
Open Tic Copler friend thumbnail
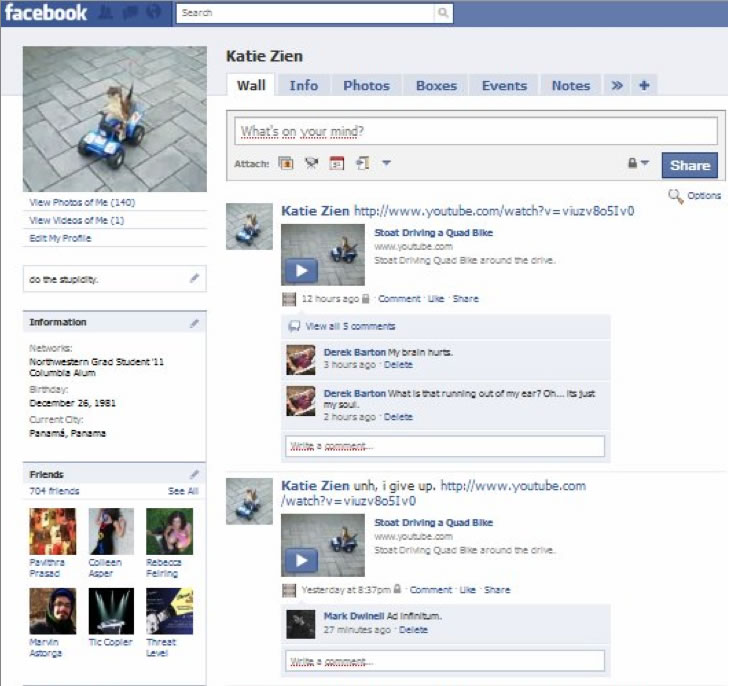point(111,611)
